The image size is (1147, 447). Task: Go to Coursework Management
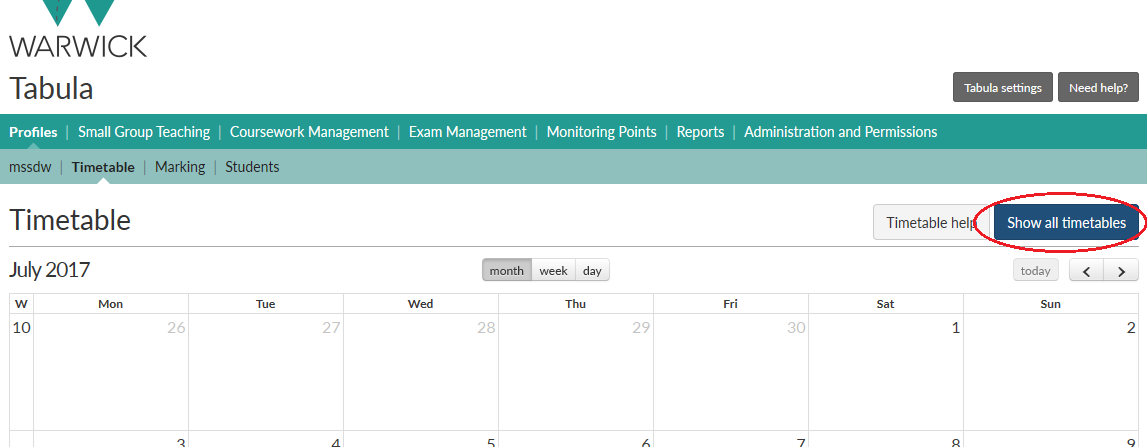[309, 132]
